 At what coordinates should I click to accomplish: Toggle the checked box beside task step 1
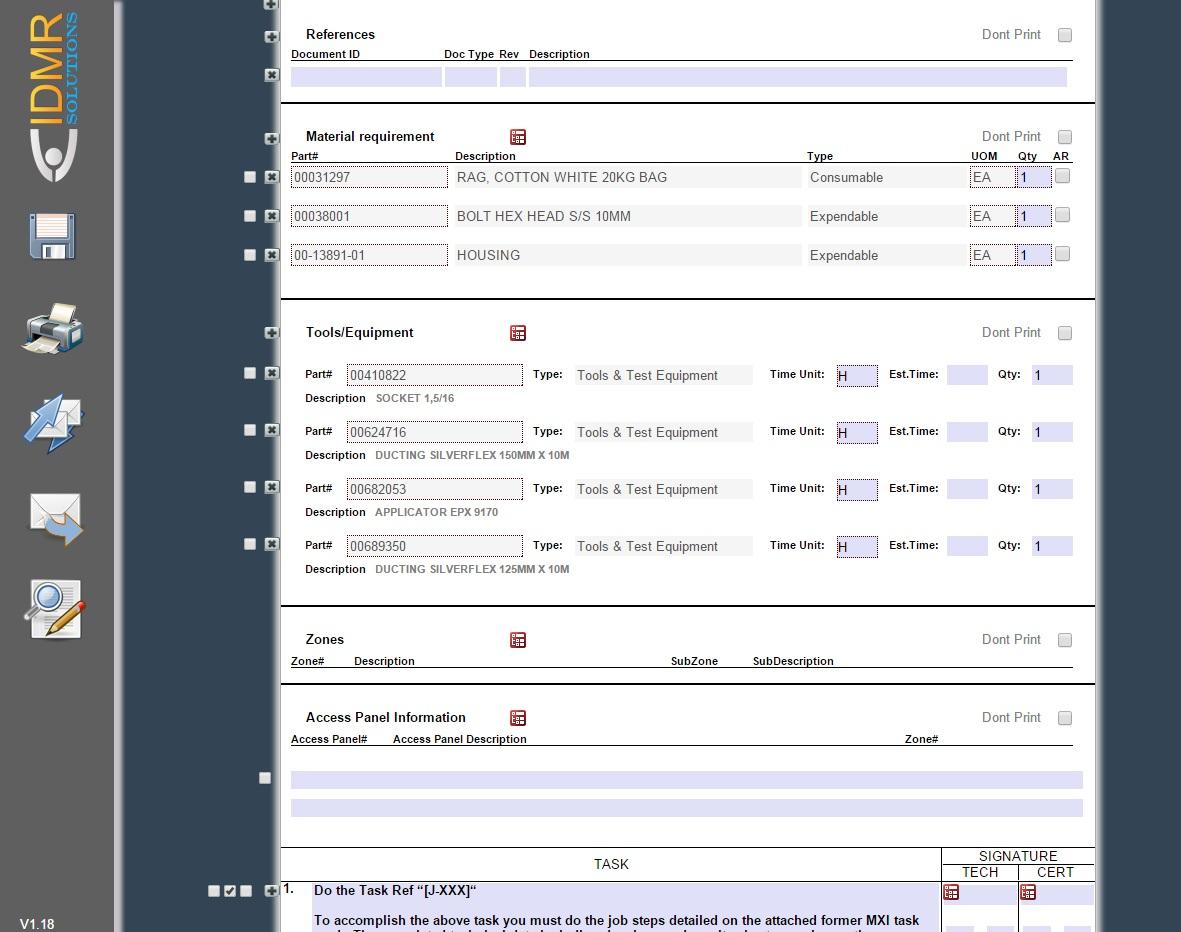click(230, 891)
